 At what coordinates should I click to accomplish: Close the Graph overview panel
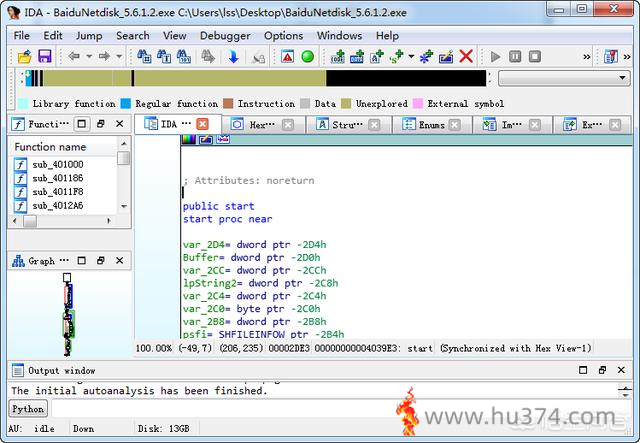120,260
